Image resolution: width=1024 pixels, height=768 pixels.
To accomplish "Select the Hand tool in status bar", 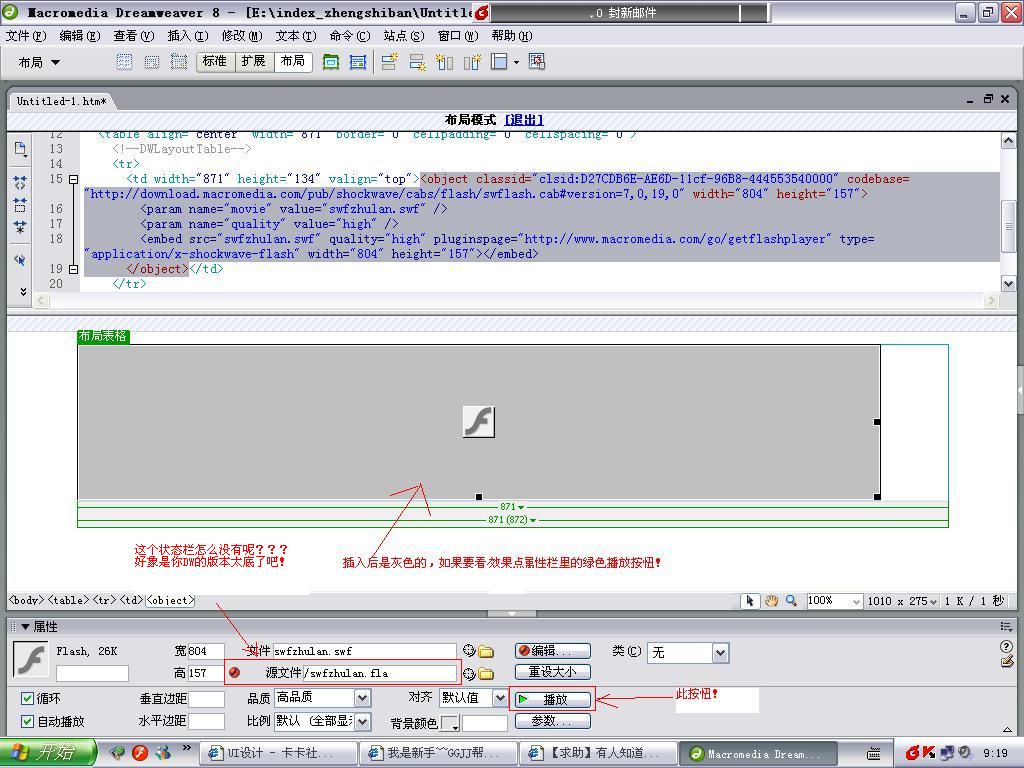I will 771,601.
